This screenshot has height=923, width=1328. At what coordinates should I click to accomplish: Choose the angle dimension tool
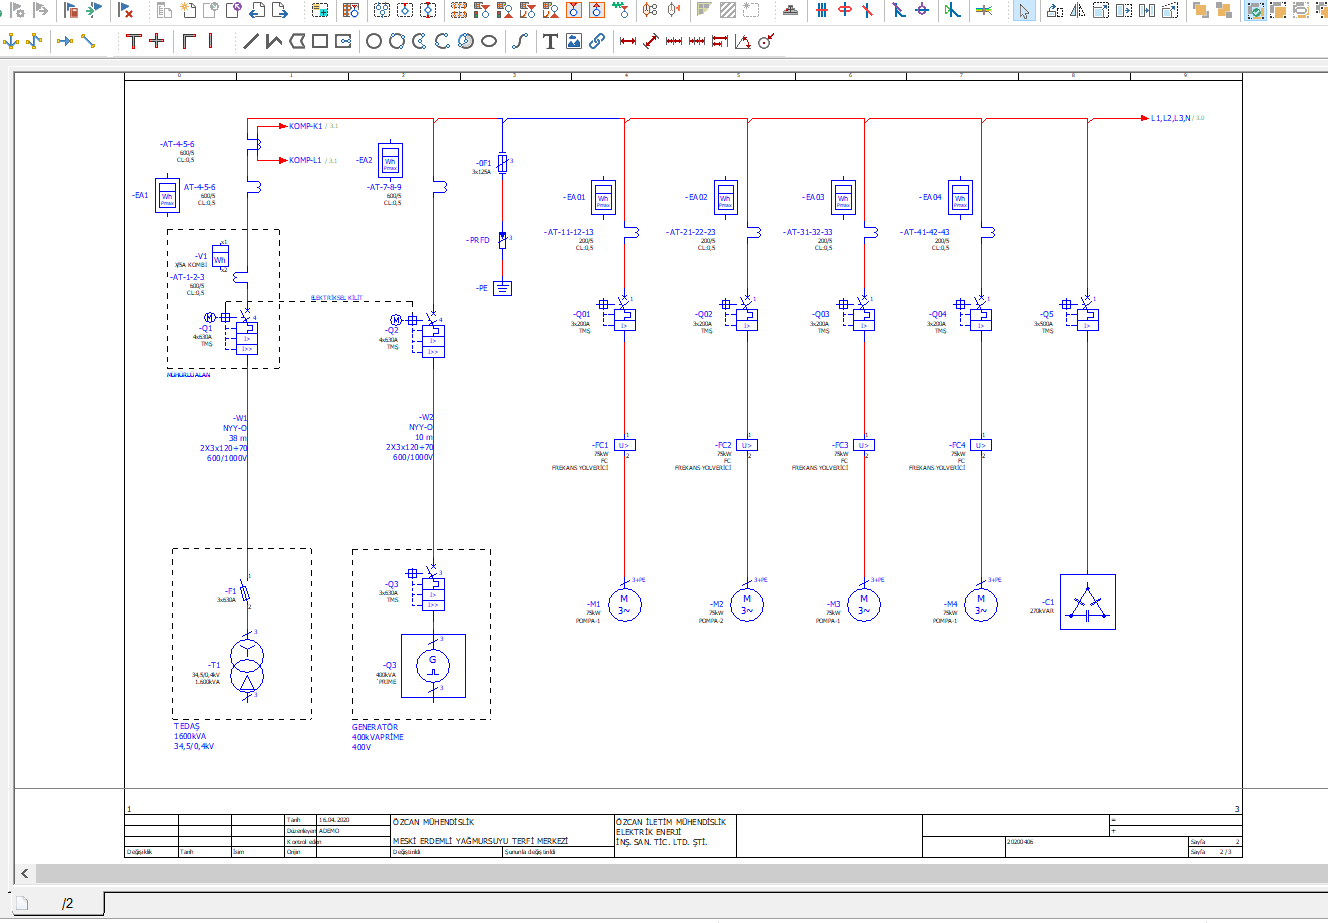(x=743, y=42)
